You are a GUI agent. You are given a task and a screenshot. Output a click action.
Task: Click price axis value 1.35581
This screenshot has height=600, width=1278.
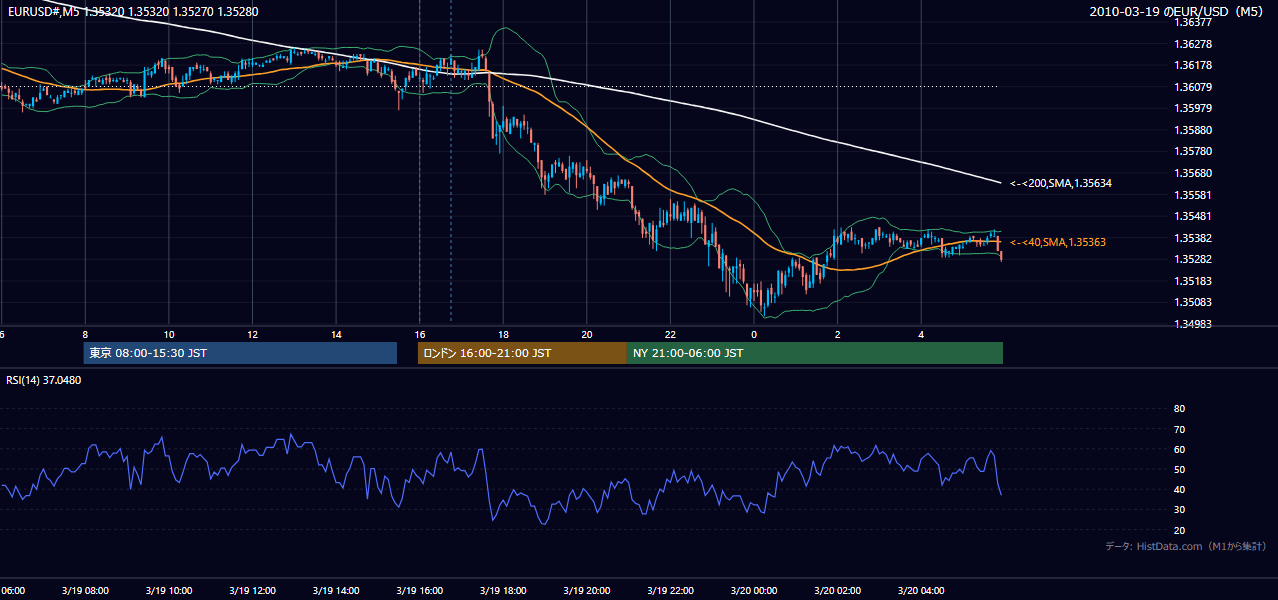(x=1195, y=195)
